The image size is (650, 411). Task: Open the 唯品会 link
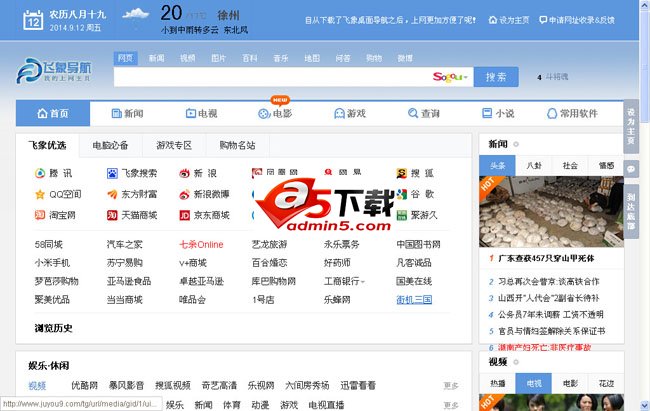point(192,299)
